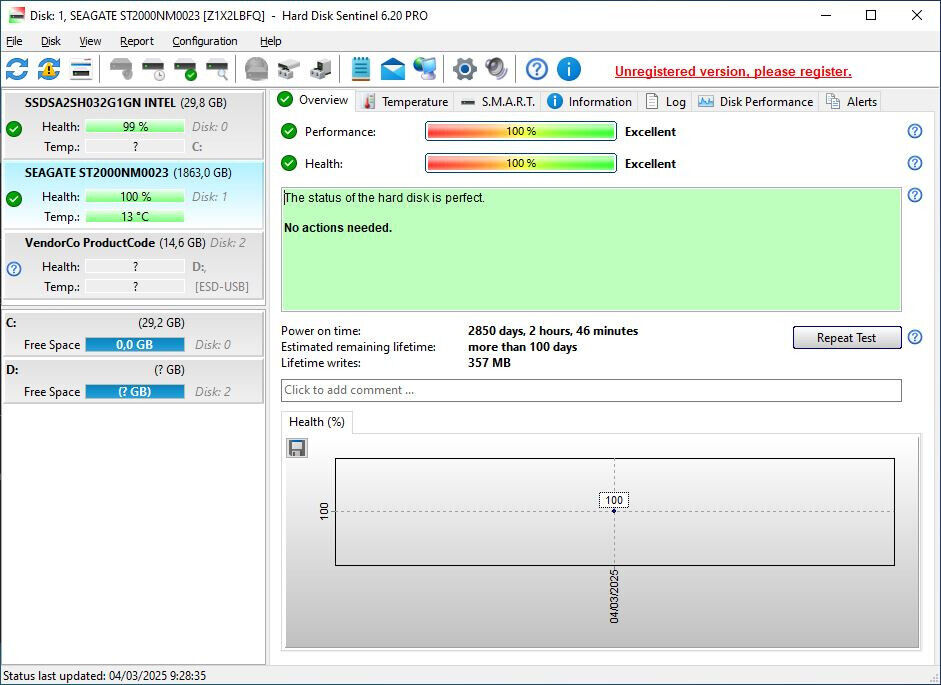Open the blue notepad report icon
The image size is (941, 685).
[x=361, y=69]
